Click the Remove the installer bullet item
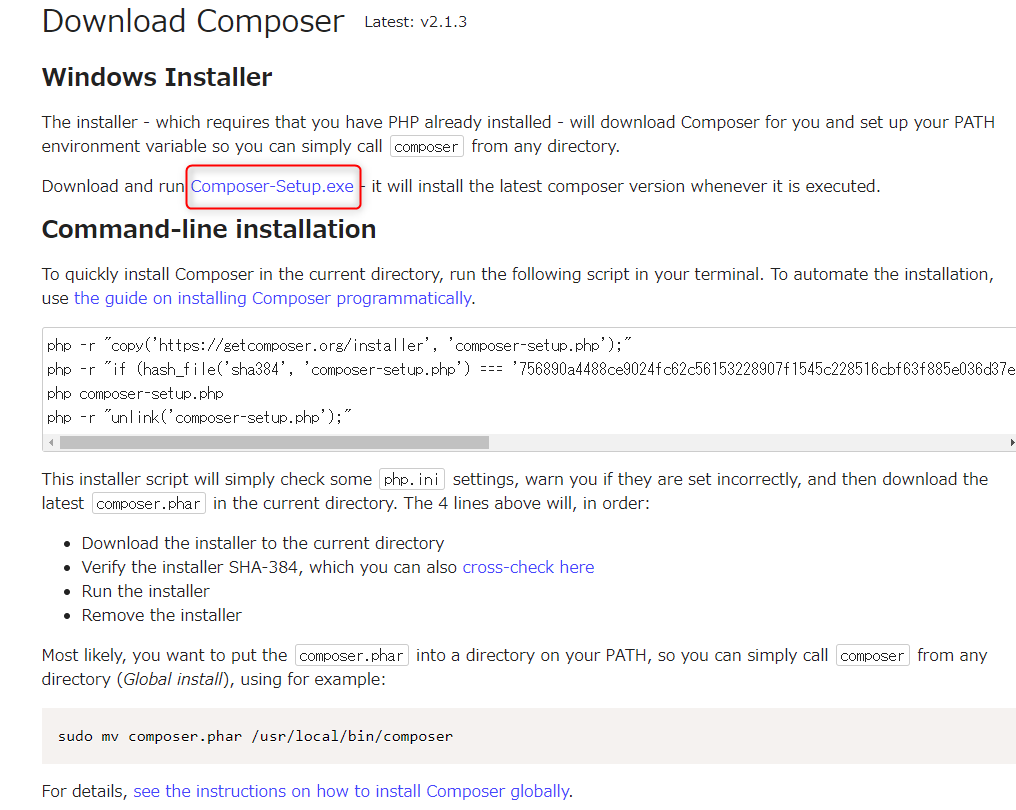This screenshot has height=810, width=1016. 161,616
